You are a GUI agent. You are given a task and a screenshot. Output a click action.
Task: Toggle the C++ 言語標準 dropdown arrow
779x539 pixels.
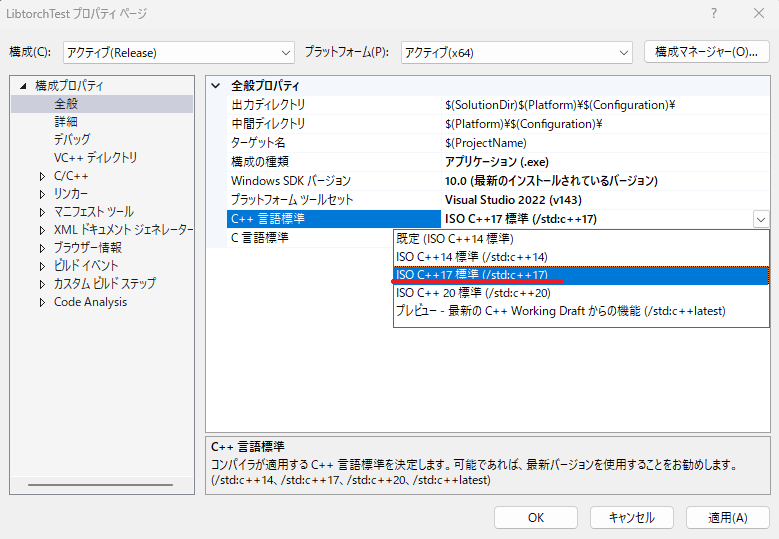[761, 220]
